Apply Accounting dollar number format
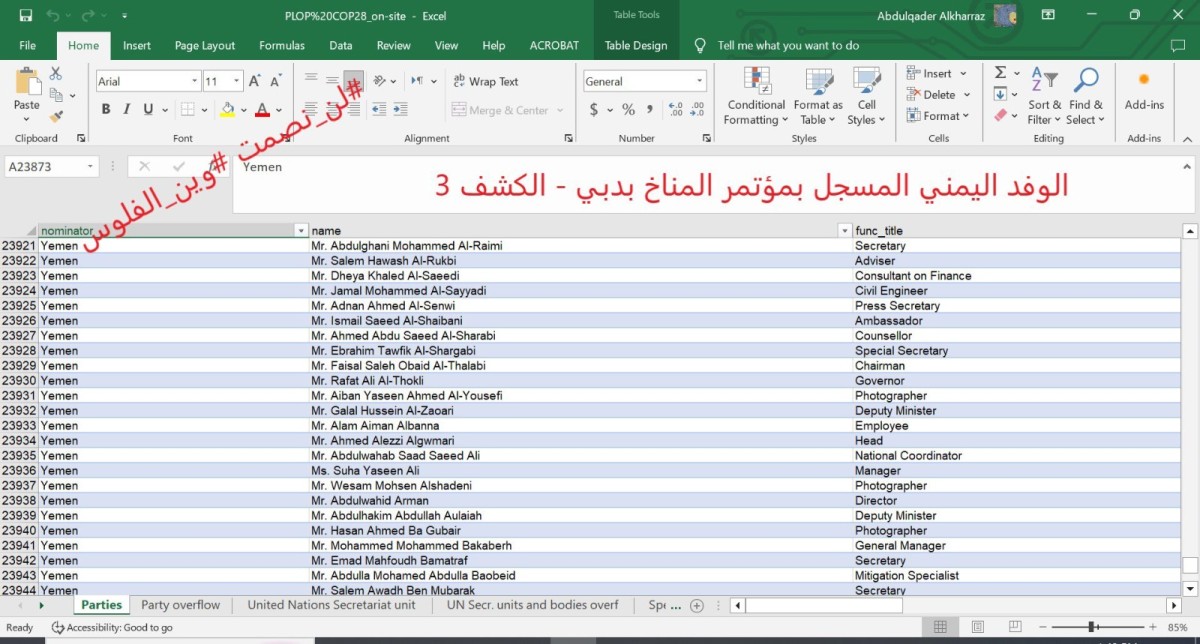Viewport: 1200px width, 644px height. click(x=594, y=110)
